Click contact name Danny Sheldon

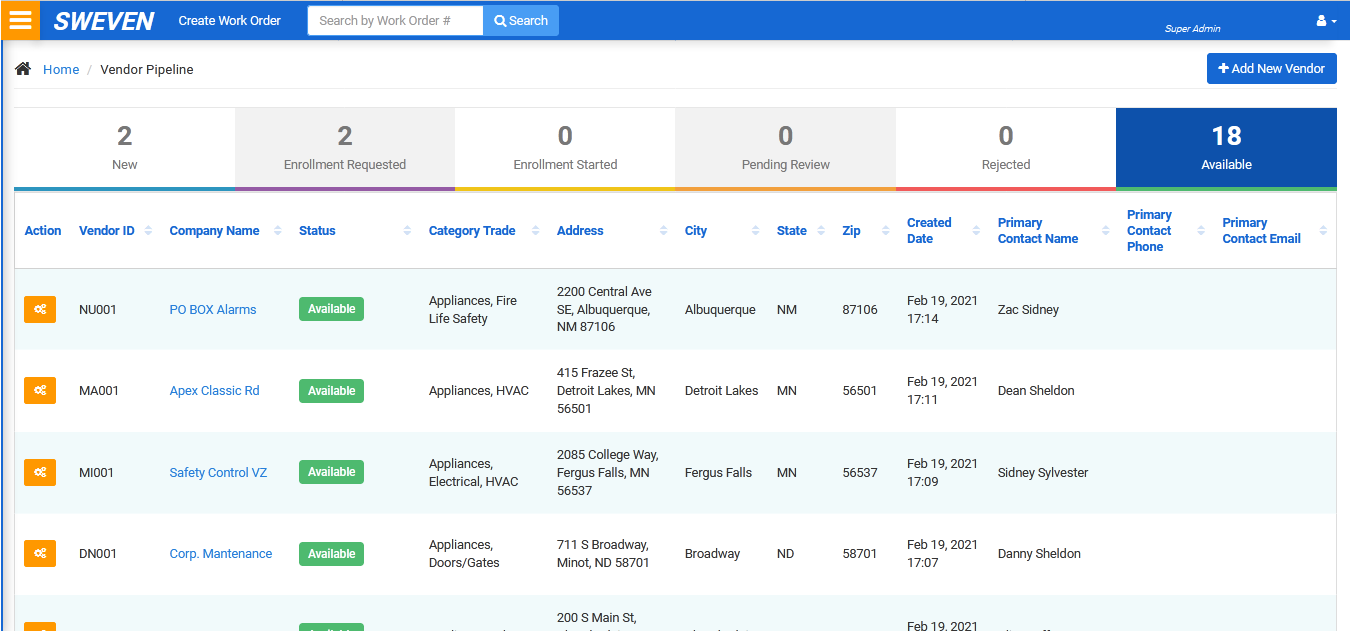tap(1039, 553)
